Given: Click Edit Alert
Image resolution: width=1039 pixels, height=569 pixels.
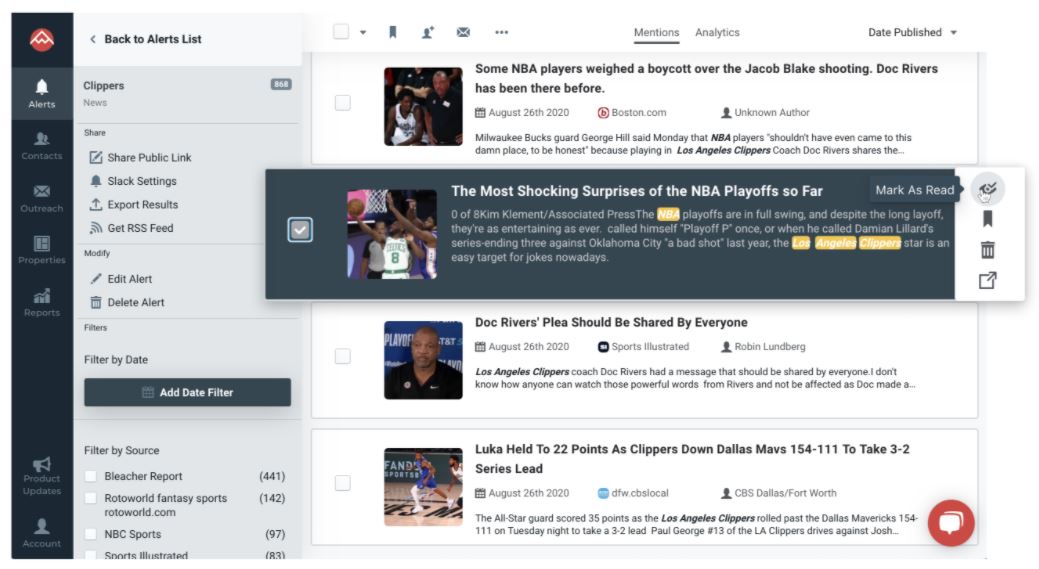Looking at the screenshot, I should coord(121,279).
